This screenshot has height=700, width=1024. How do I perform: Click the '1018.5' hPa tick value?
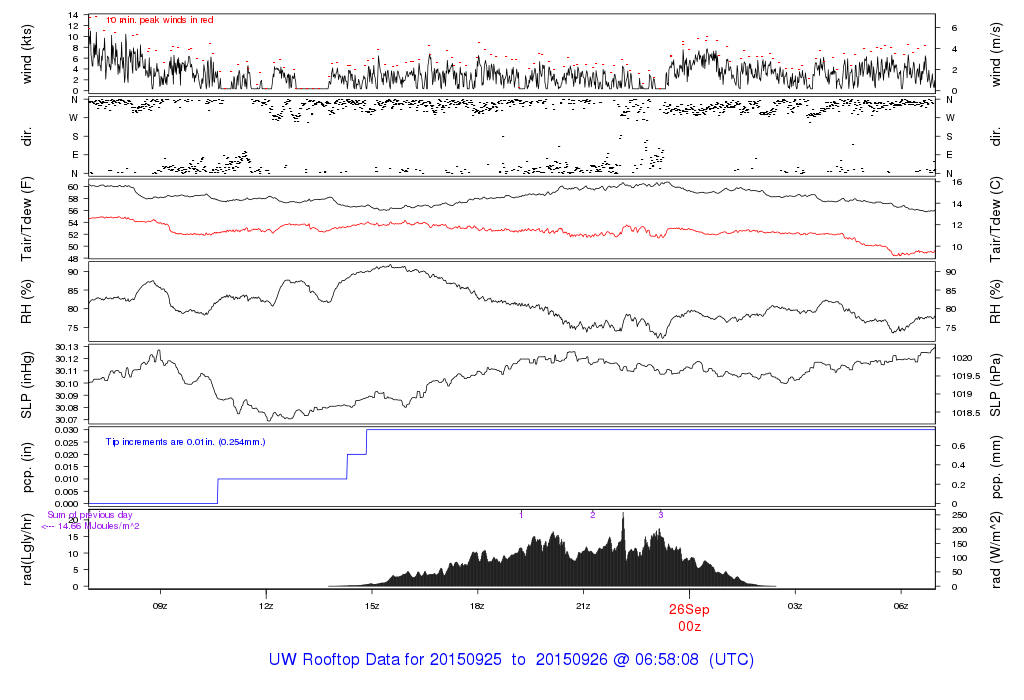pos(966,413)
